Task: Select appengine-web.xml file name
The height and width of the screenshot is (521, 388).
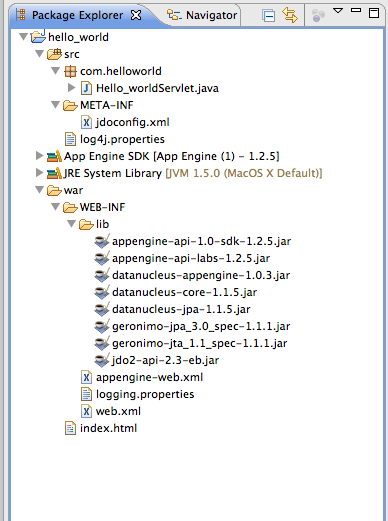Action: [x=149, y=377]
